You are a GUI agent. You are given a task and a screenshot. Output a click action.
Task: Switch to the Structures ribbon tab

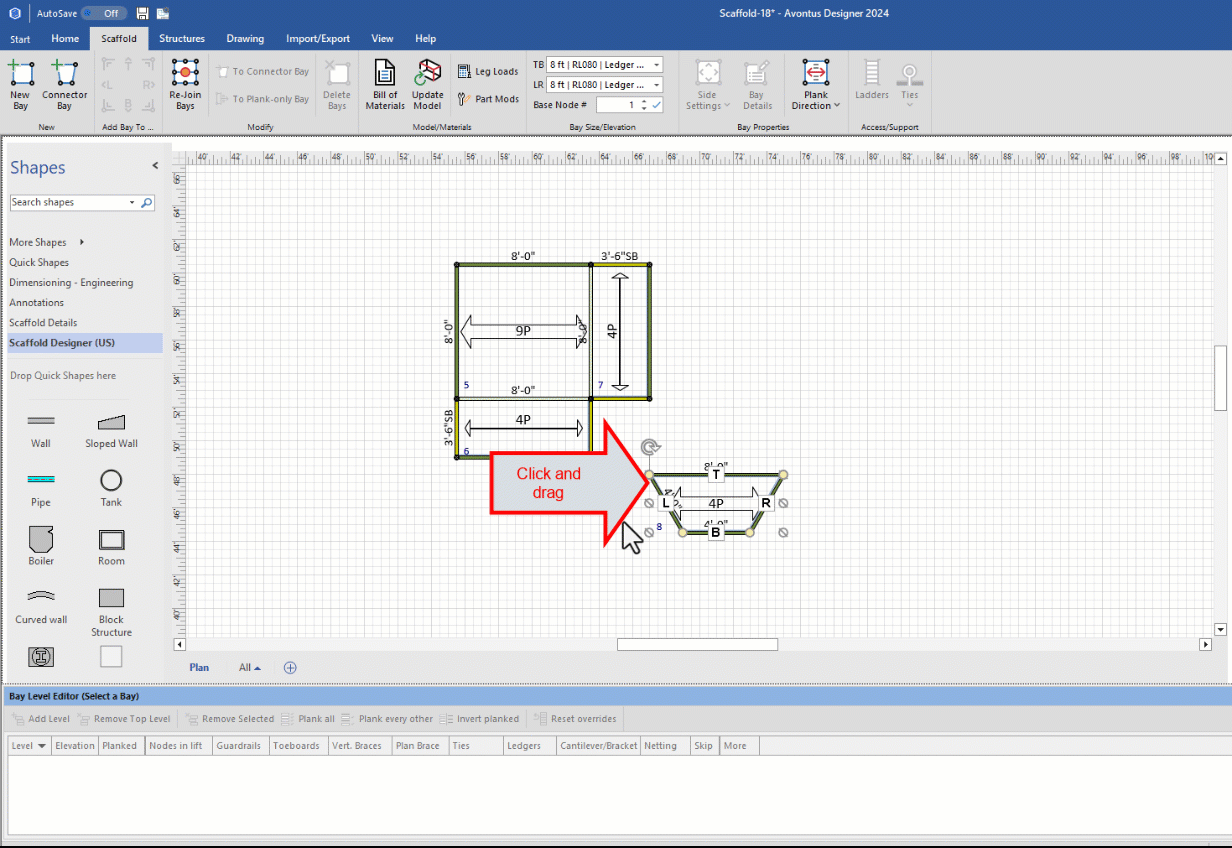pos(182,39)
